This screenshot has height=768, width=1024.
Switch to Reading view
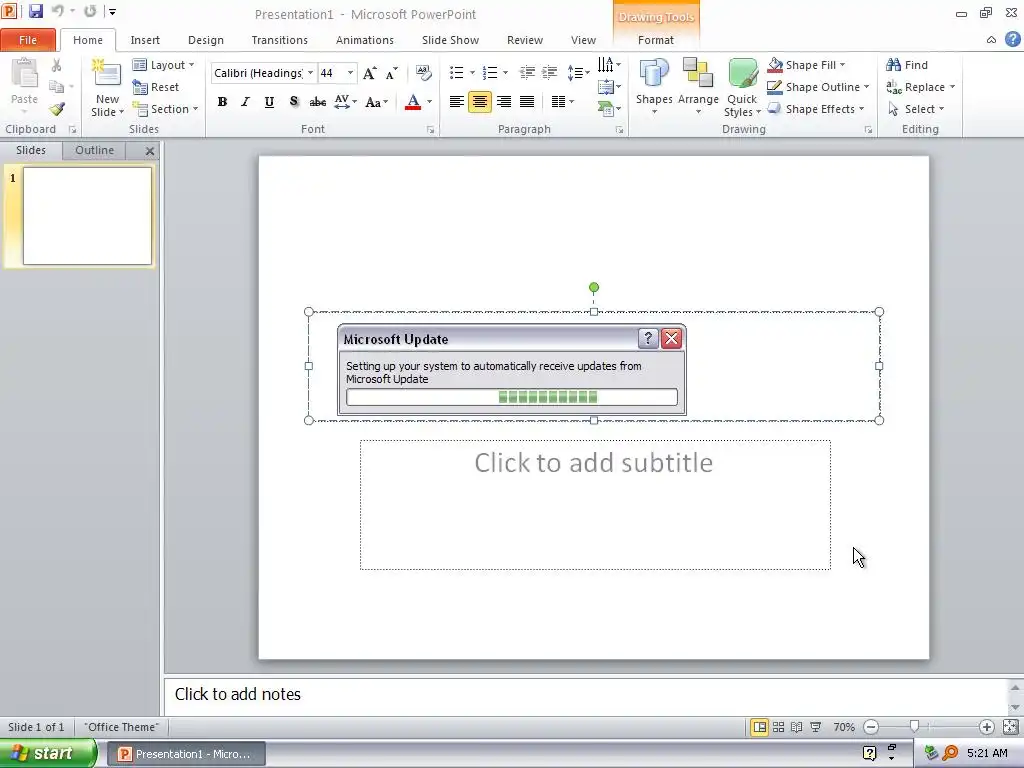pos(796,727)
